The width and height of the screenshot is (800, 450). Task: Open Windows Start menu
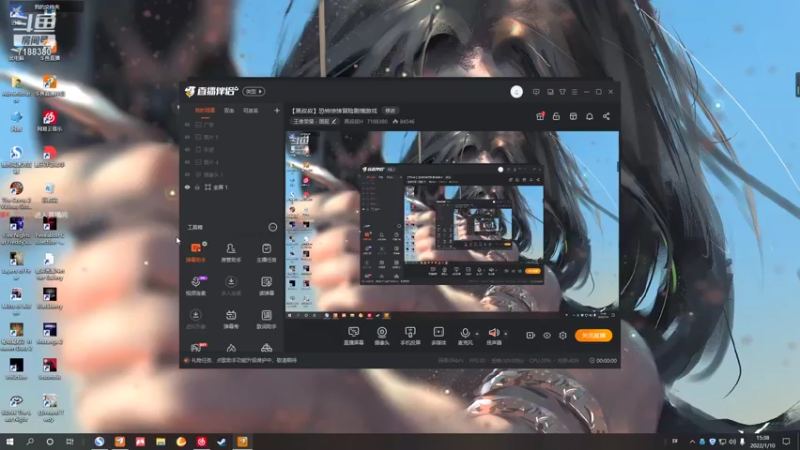tap(10, 441)
